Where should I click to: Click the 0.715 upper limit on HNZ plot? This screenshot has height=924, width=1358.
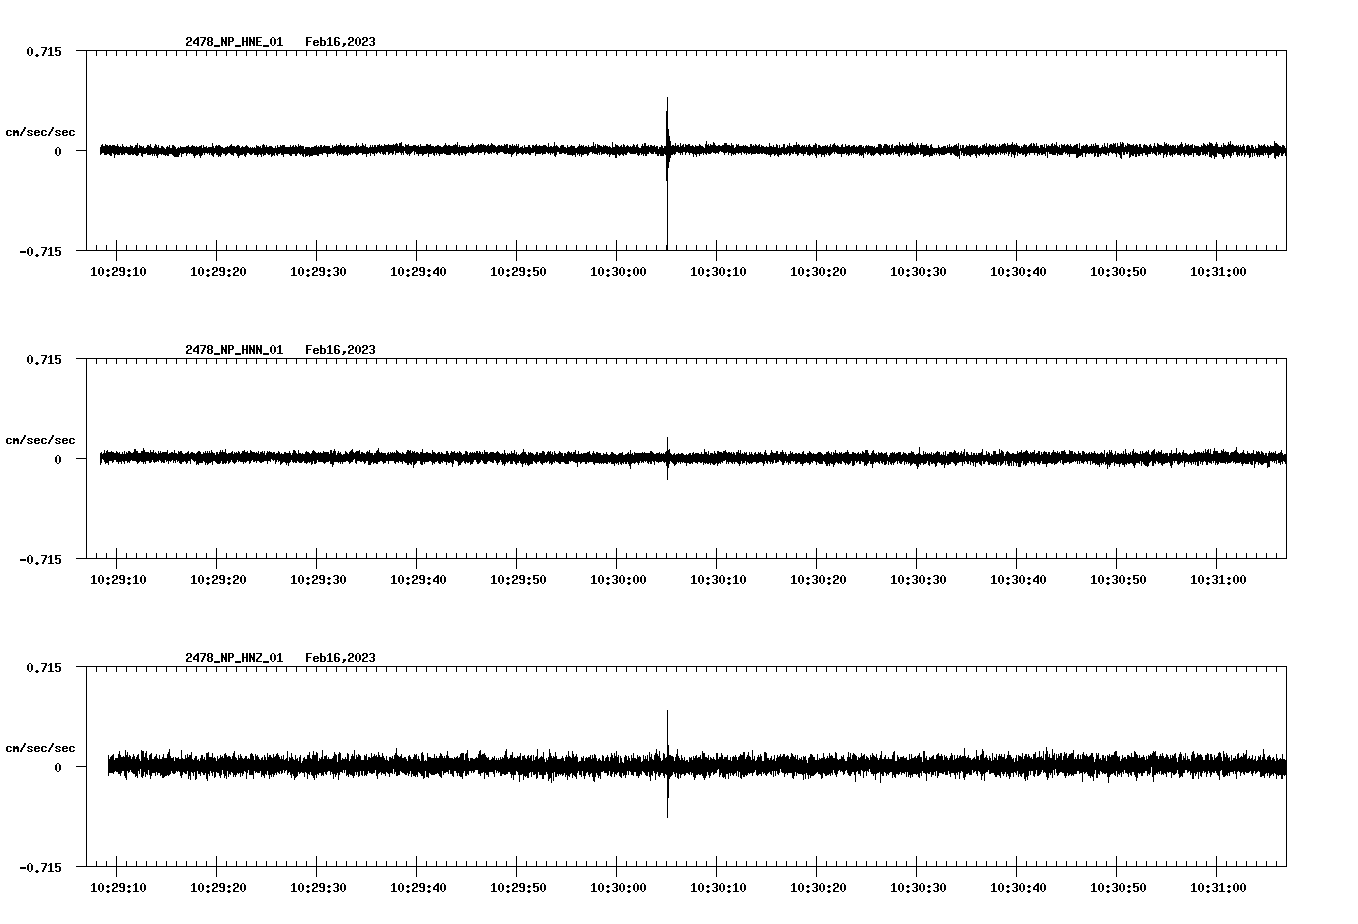[x=43, y=667]
